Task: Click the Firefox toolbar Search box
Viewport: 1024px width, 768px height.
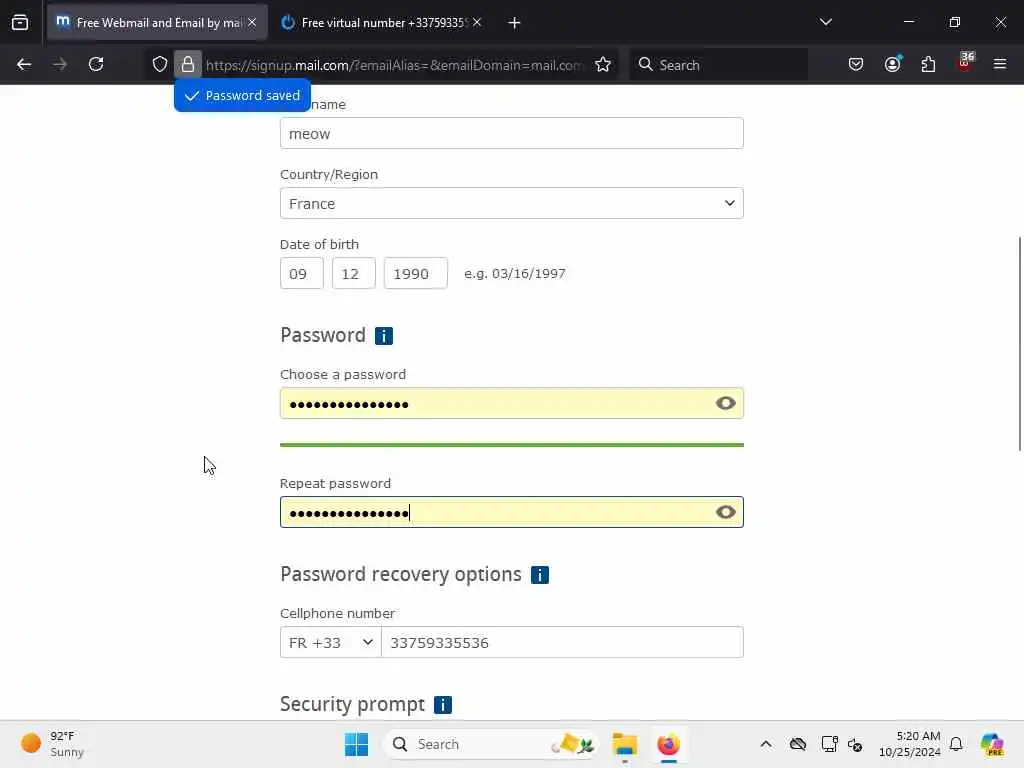Action: [718, 65]
